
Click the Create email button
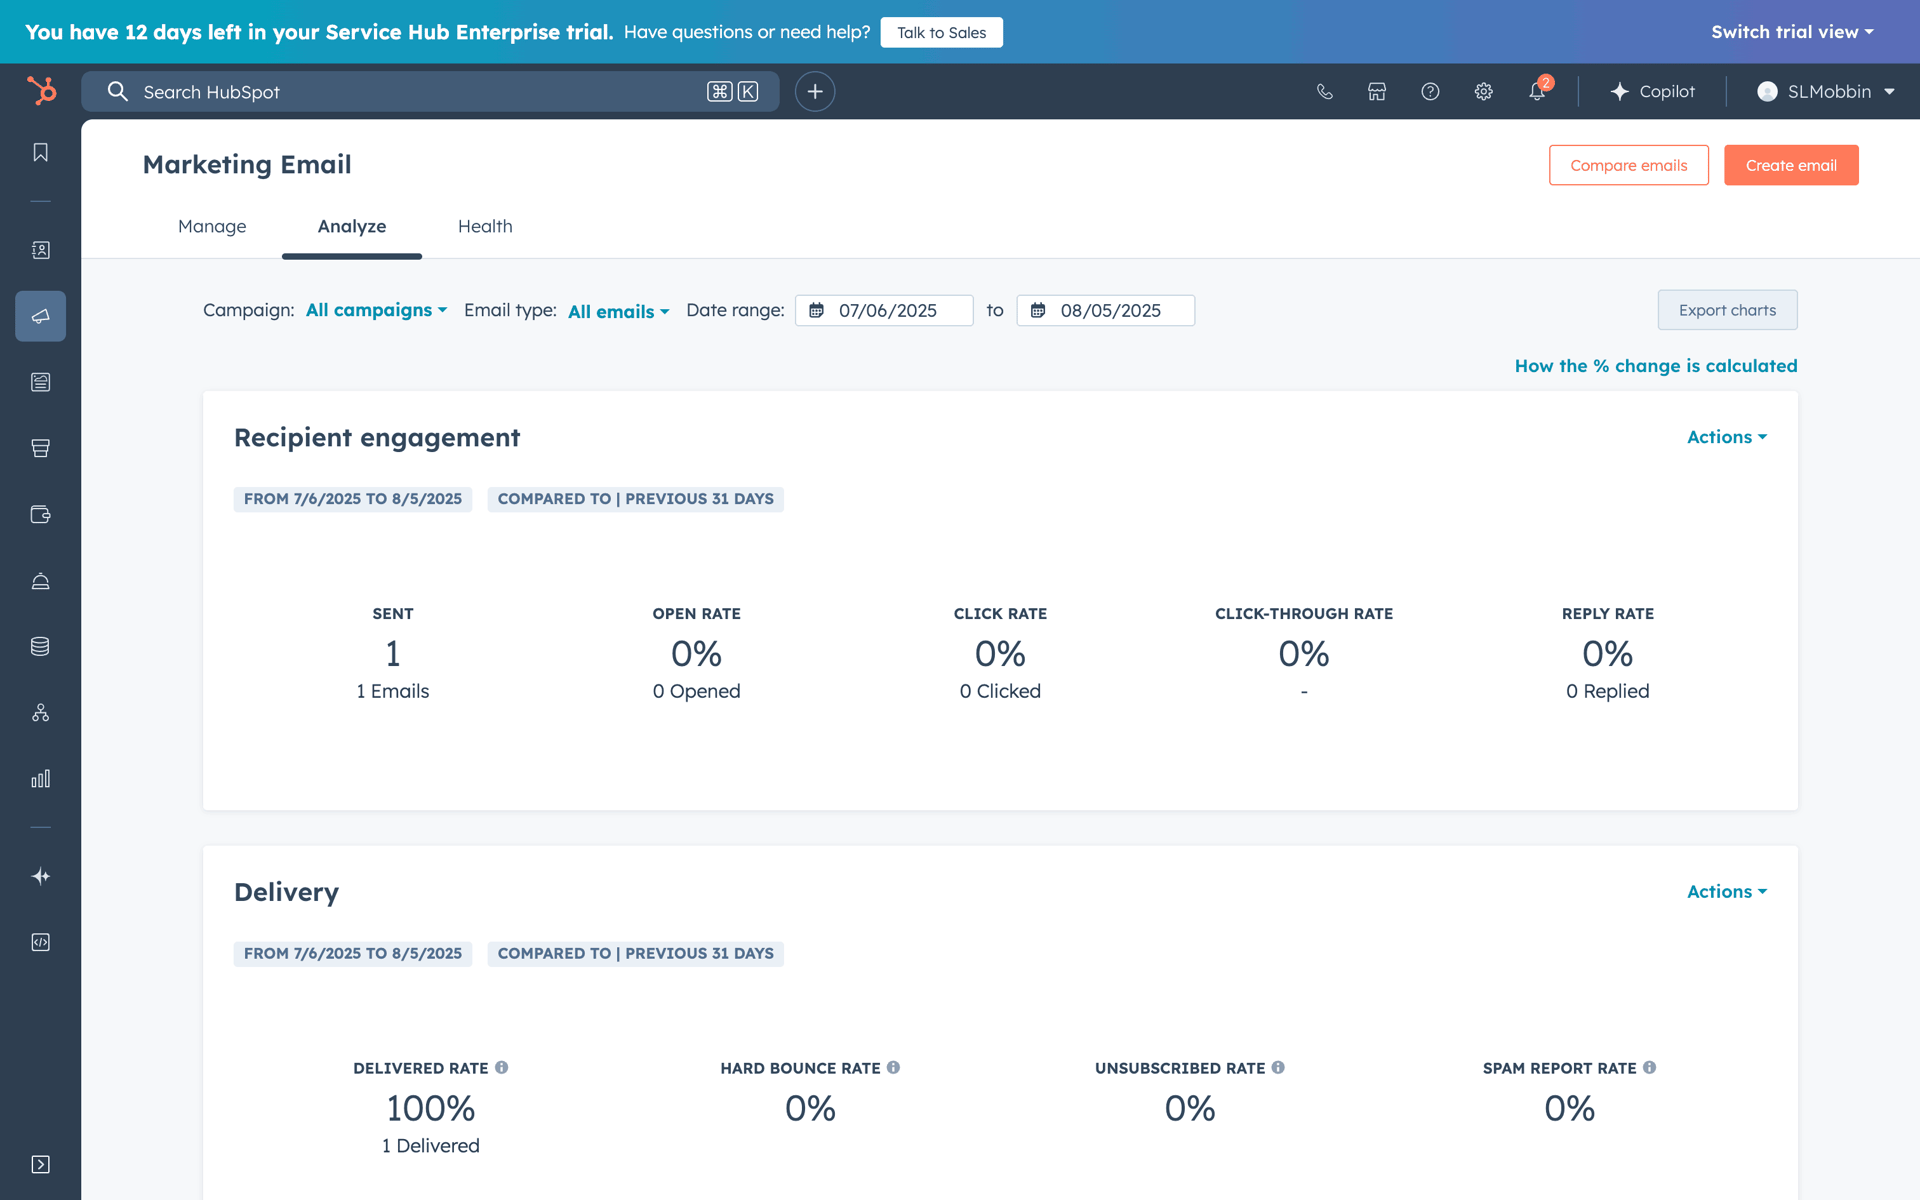[x=1791, y=165]
